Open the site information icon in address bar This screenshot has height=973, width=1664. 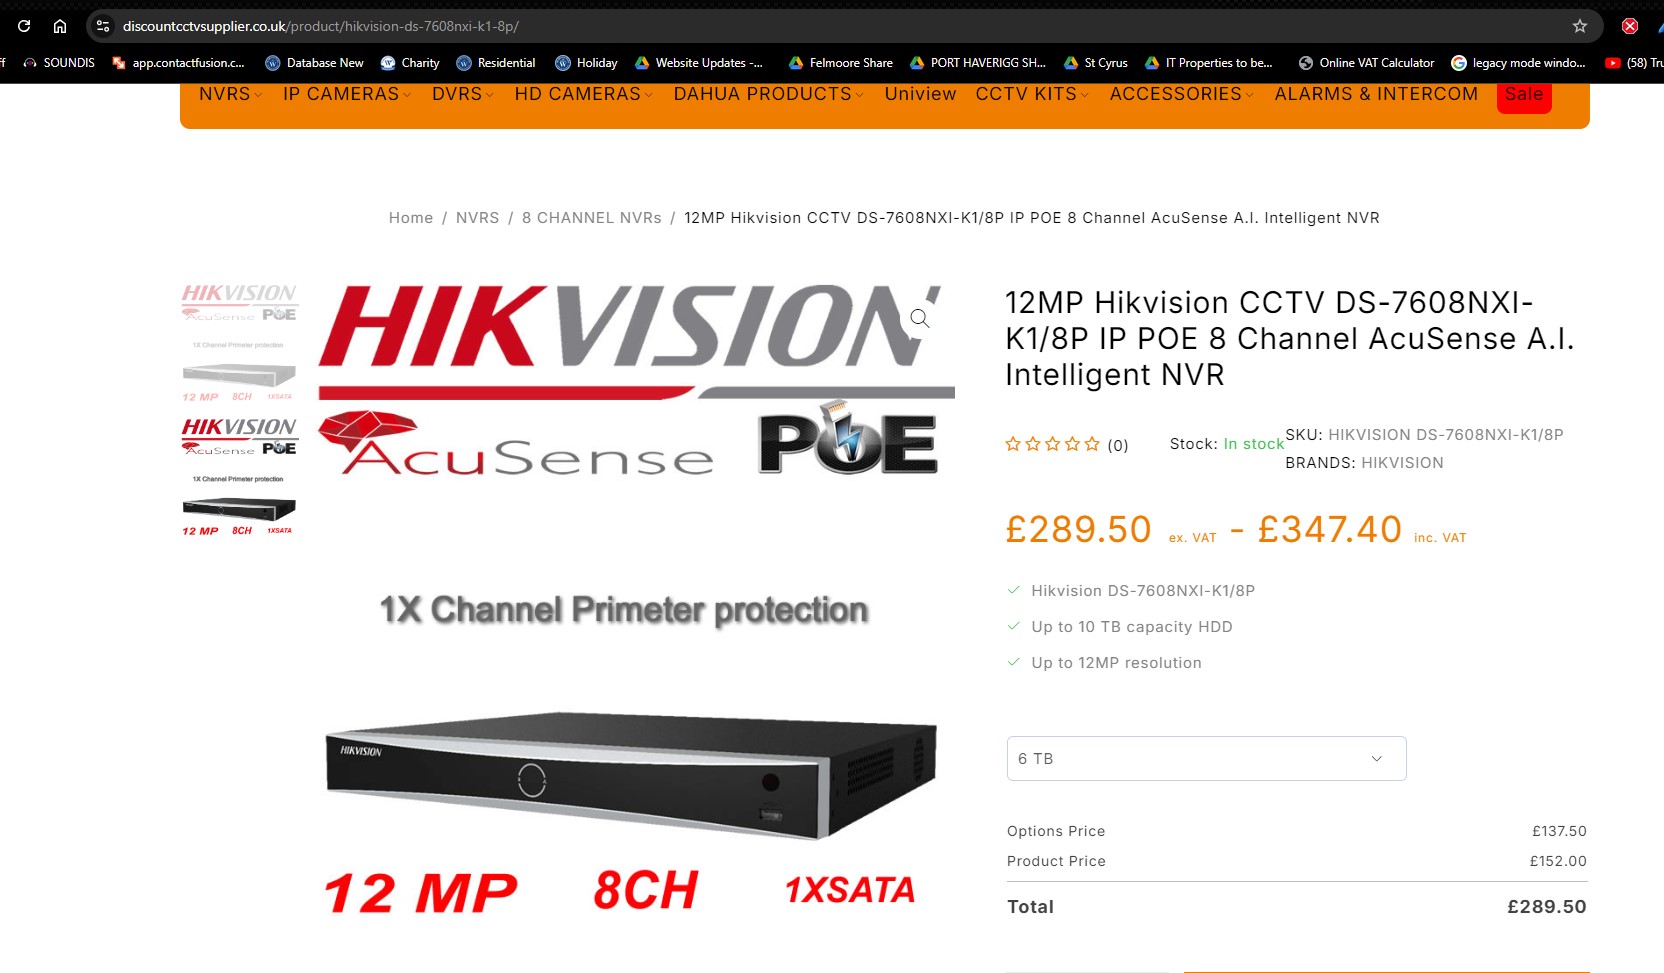103,26
